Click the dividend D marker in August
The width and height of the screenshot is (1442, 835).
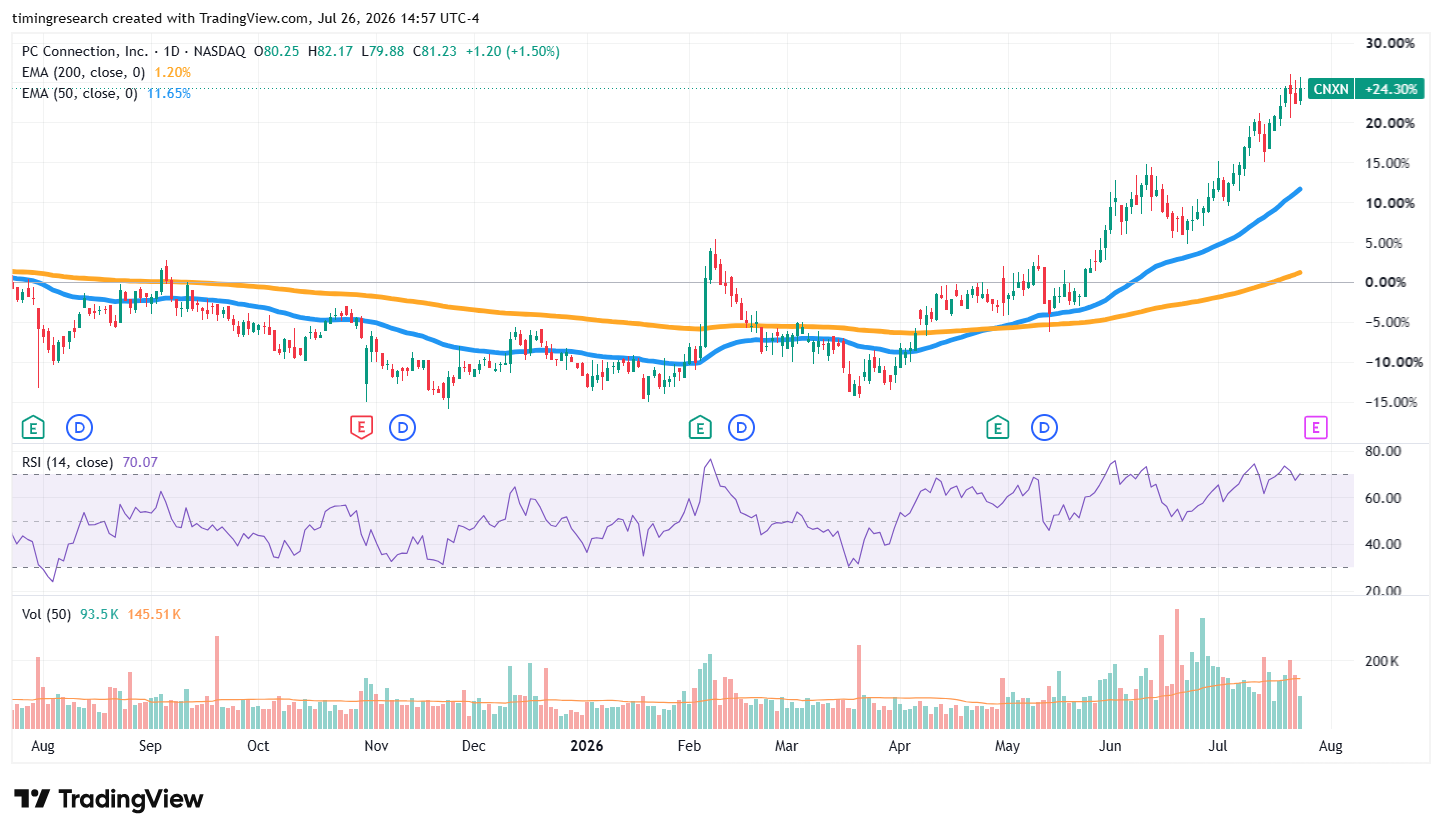[79, 428]
